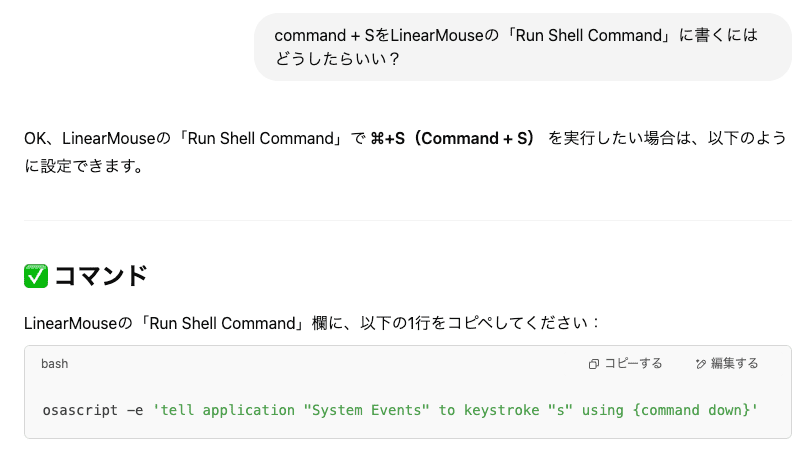Click the copy icon beside コピーする
The height and width of the screenshot is (452, 810).
[x=594, y=364]
